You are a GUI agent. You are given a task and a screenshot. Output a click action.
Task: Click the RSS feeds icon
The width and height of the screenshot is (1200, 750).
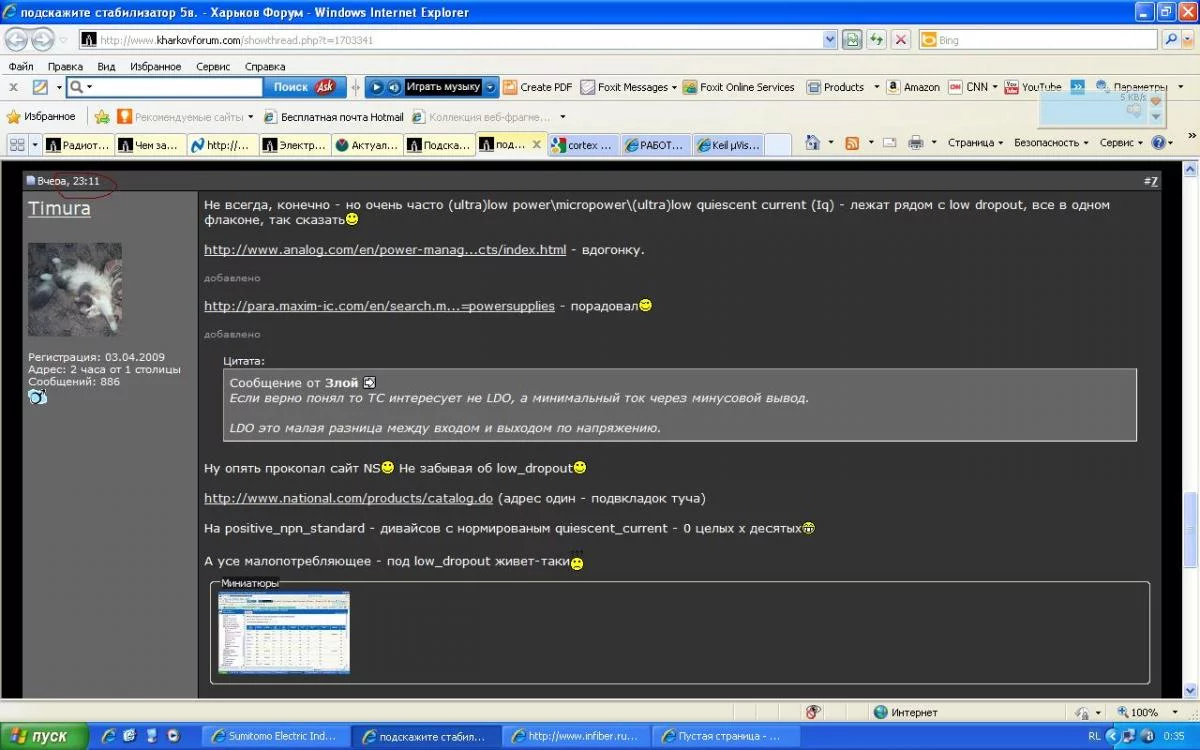[x=852, y=143]
